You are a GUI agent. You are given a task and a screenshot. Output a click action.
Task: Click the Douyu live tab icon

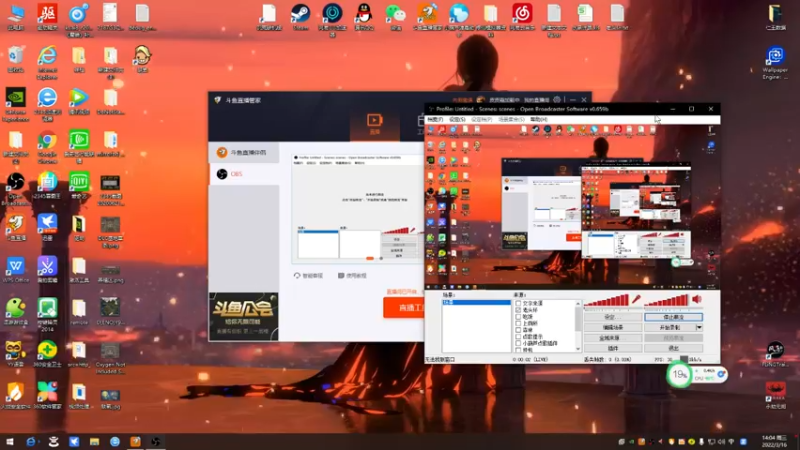[374, 123]
